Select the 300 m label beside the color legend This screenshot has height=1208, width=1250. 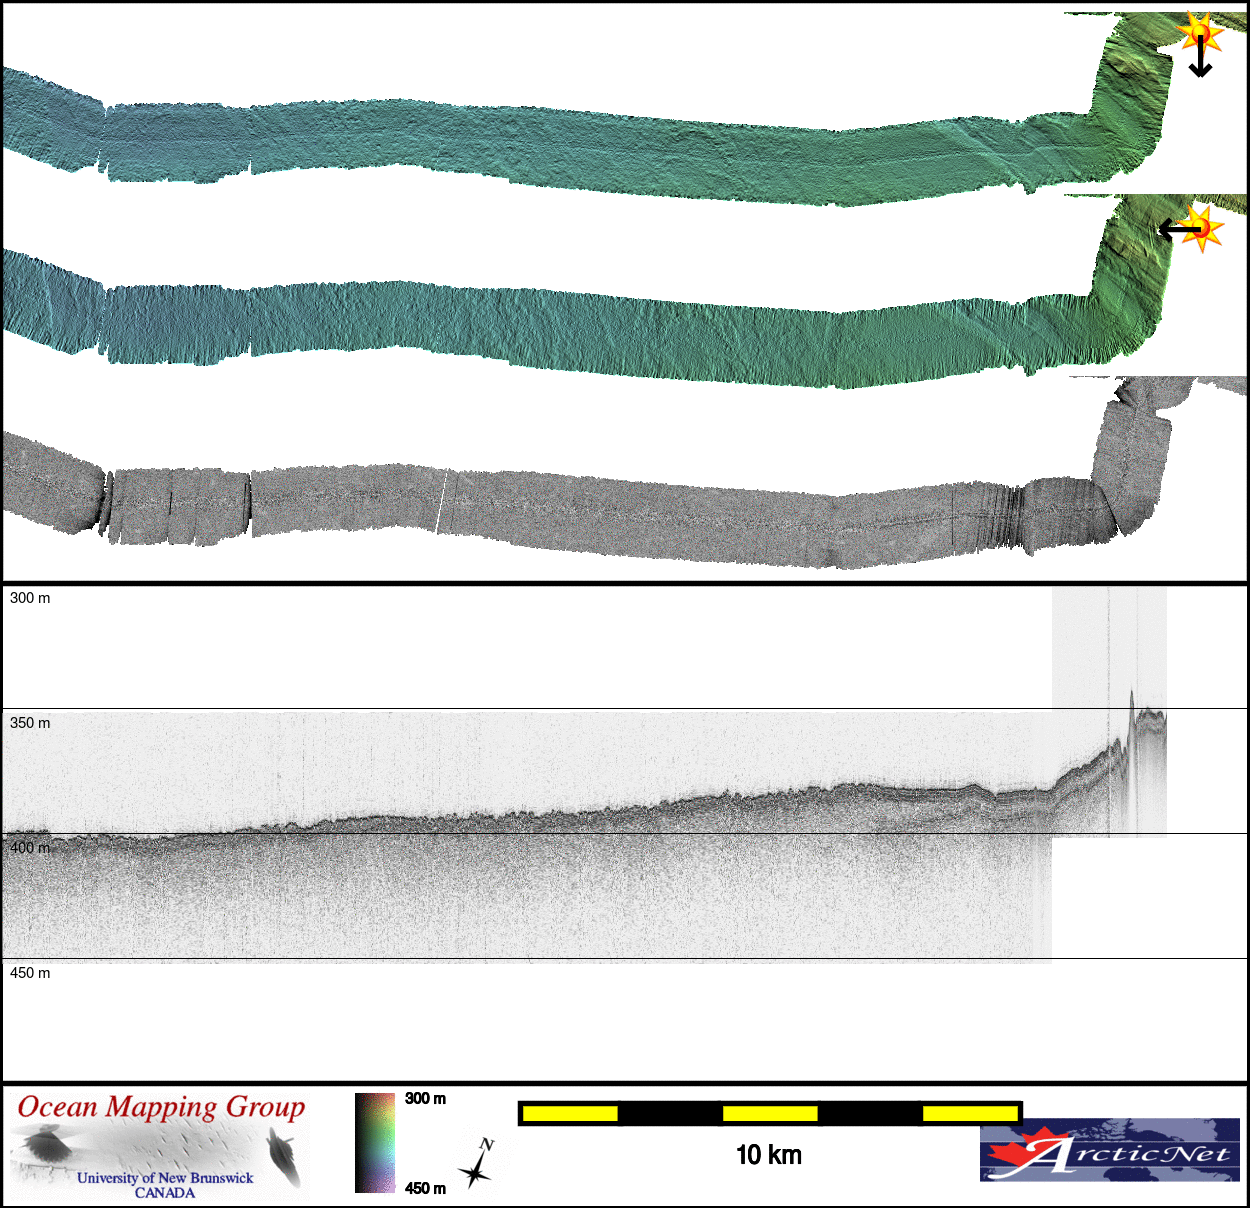point(425,1099)
